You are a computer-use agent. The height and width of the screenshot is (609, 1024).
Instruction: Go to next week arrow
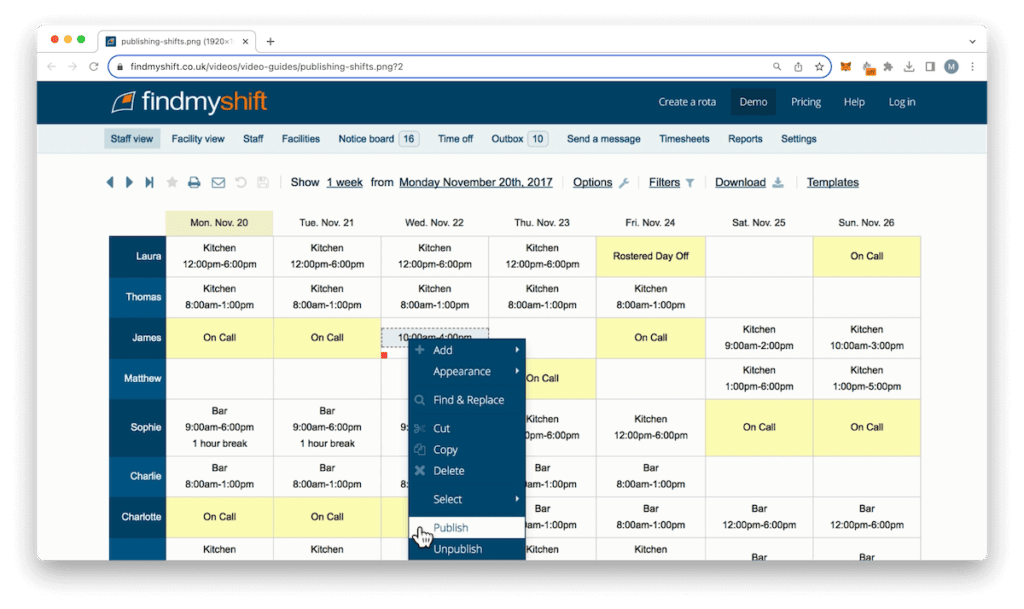tap(129, 182)
